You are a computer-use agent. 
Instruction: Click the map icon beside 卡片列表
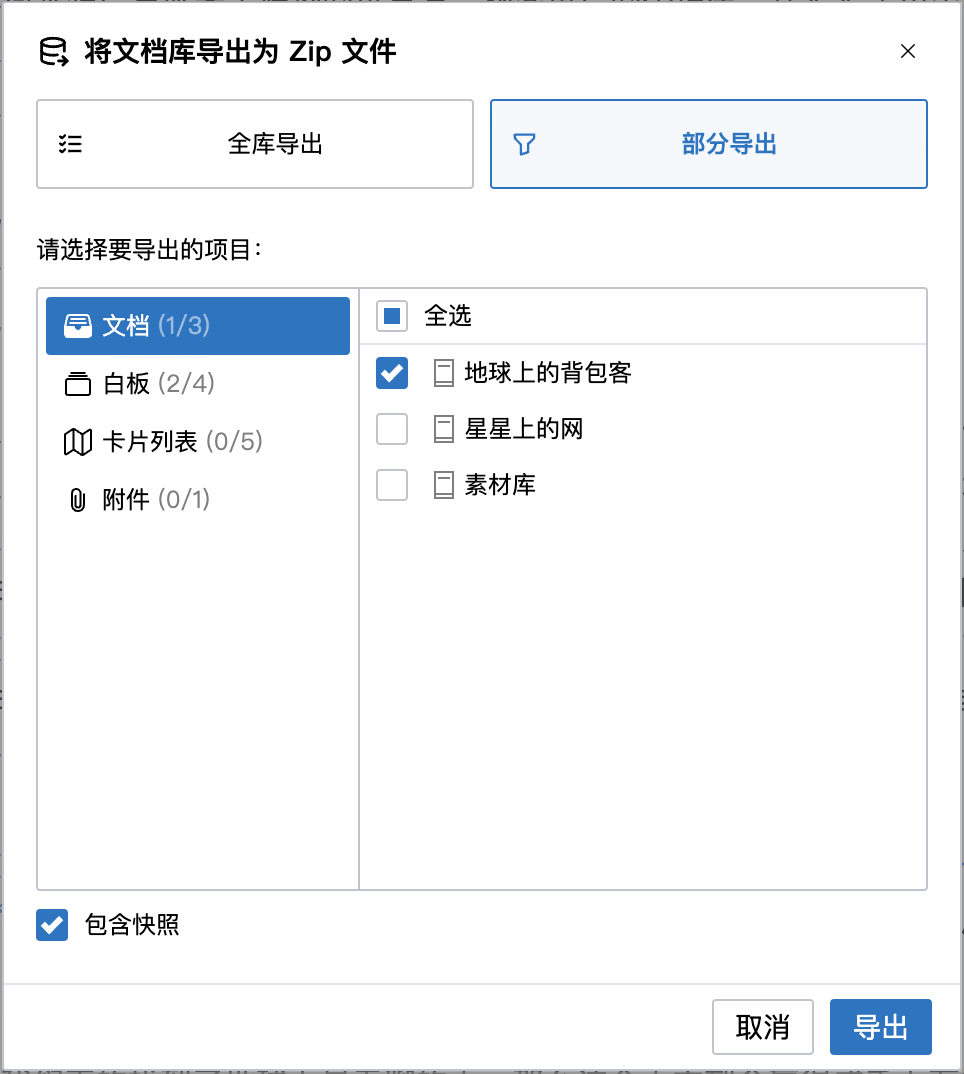(77, 442)
